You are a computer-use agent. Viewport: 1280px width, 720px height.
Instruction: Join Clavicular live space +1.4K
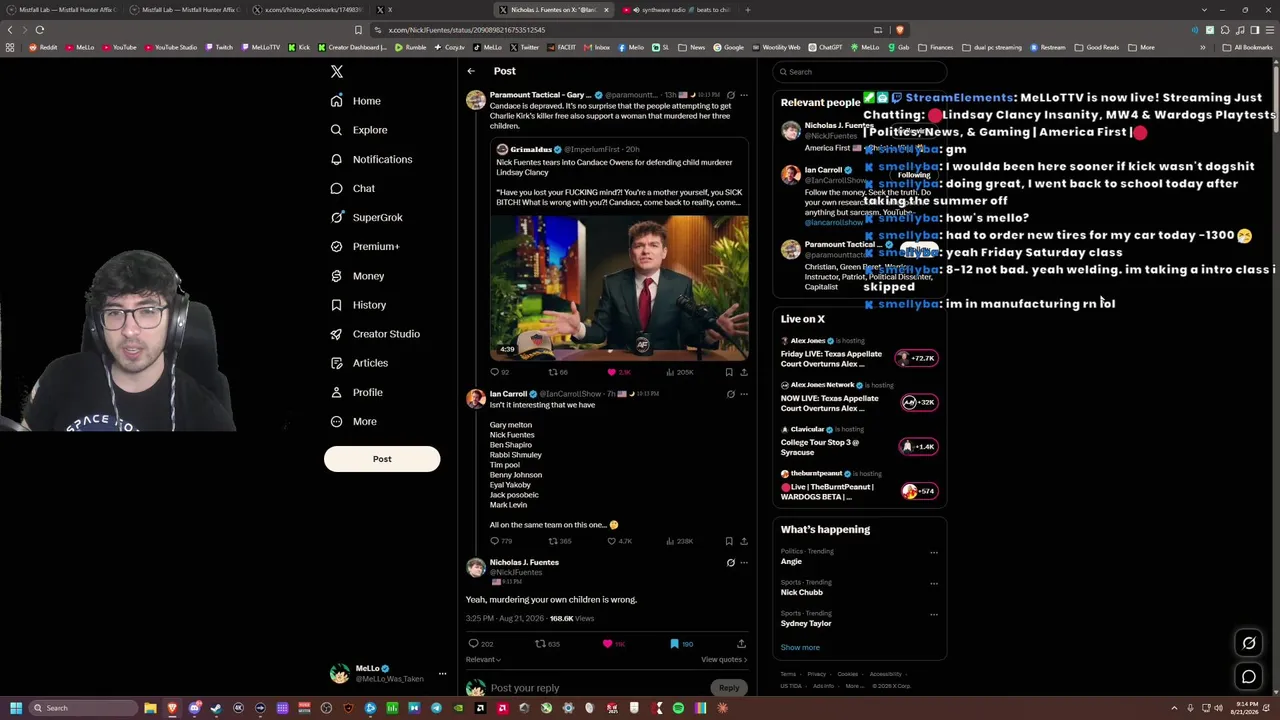pyautogui.click(x=917, y=446)
